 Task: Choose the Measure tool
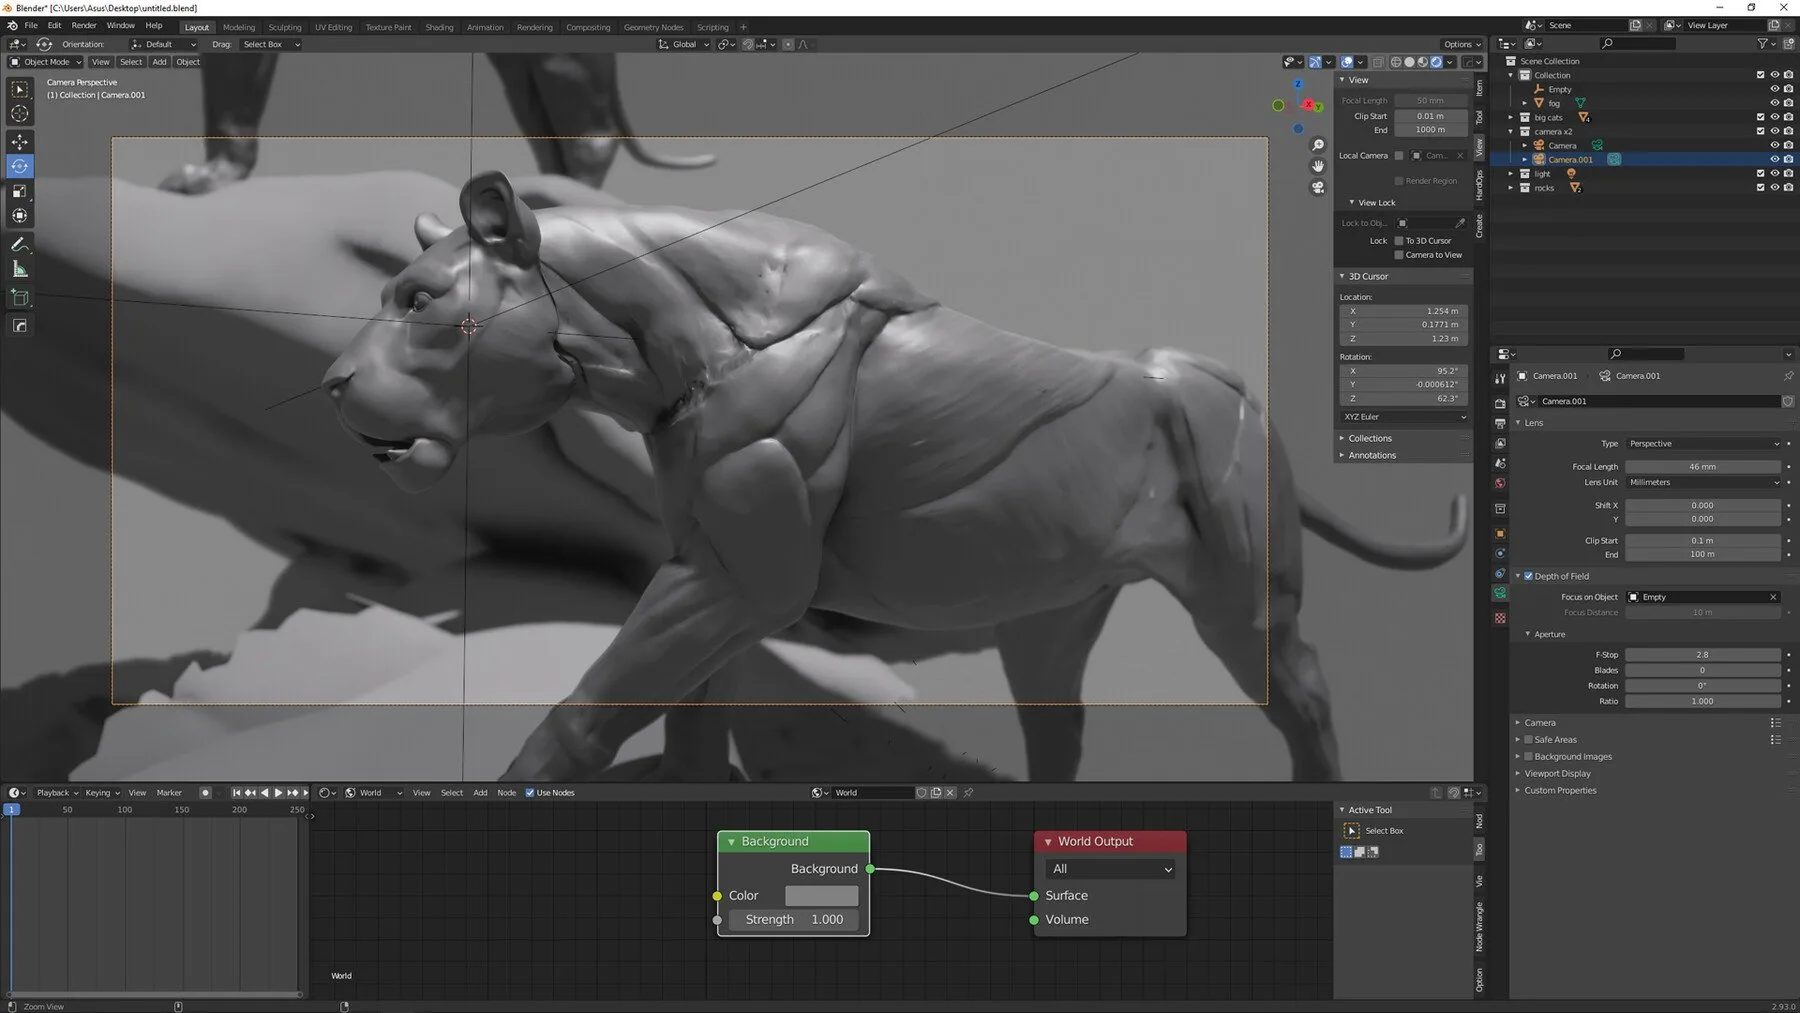click(20, 269)
